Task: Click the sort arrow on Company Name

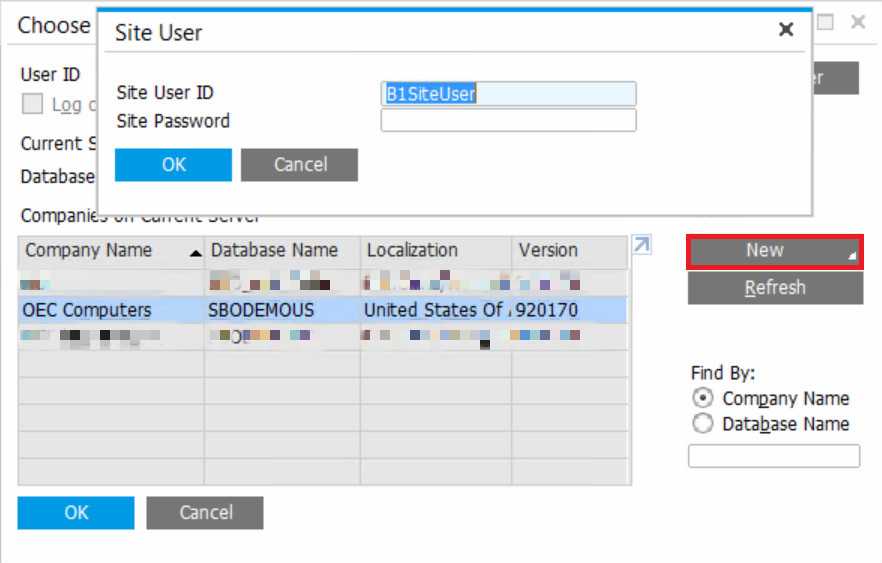Action: click(x=195, y=253)
